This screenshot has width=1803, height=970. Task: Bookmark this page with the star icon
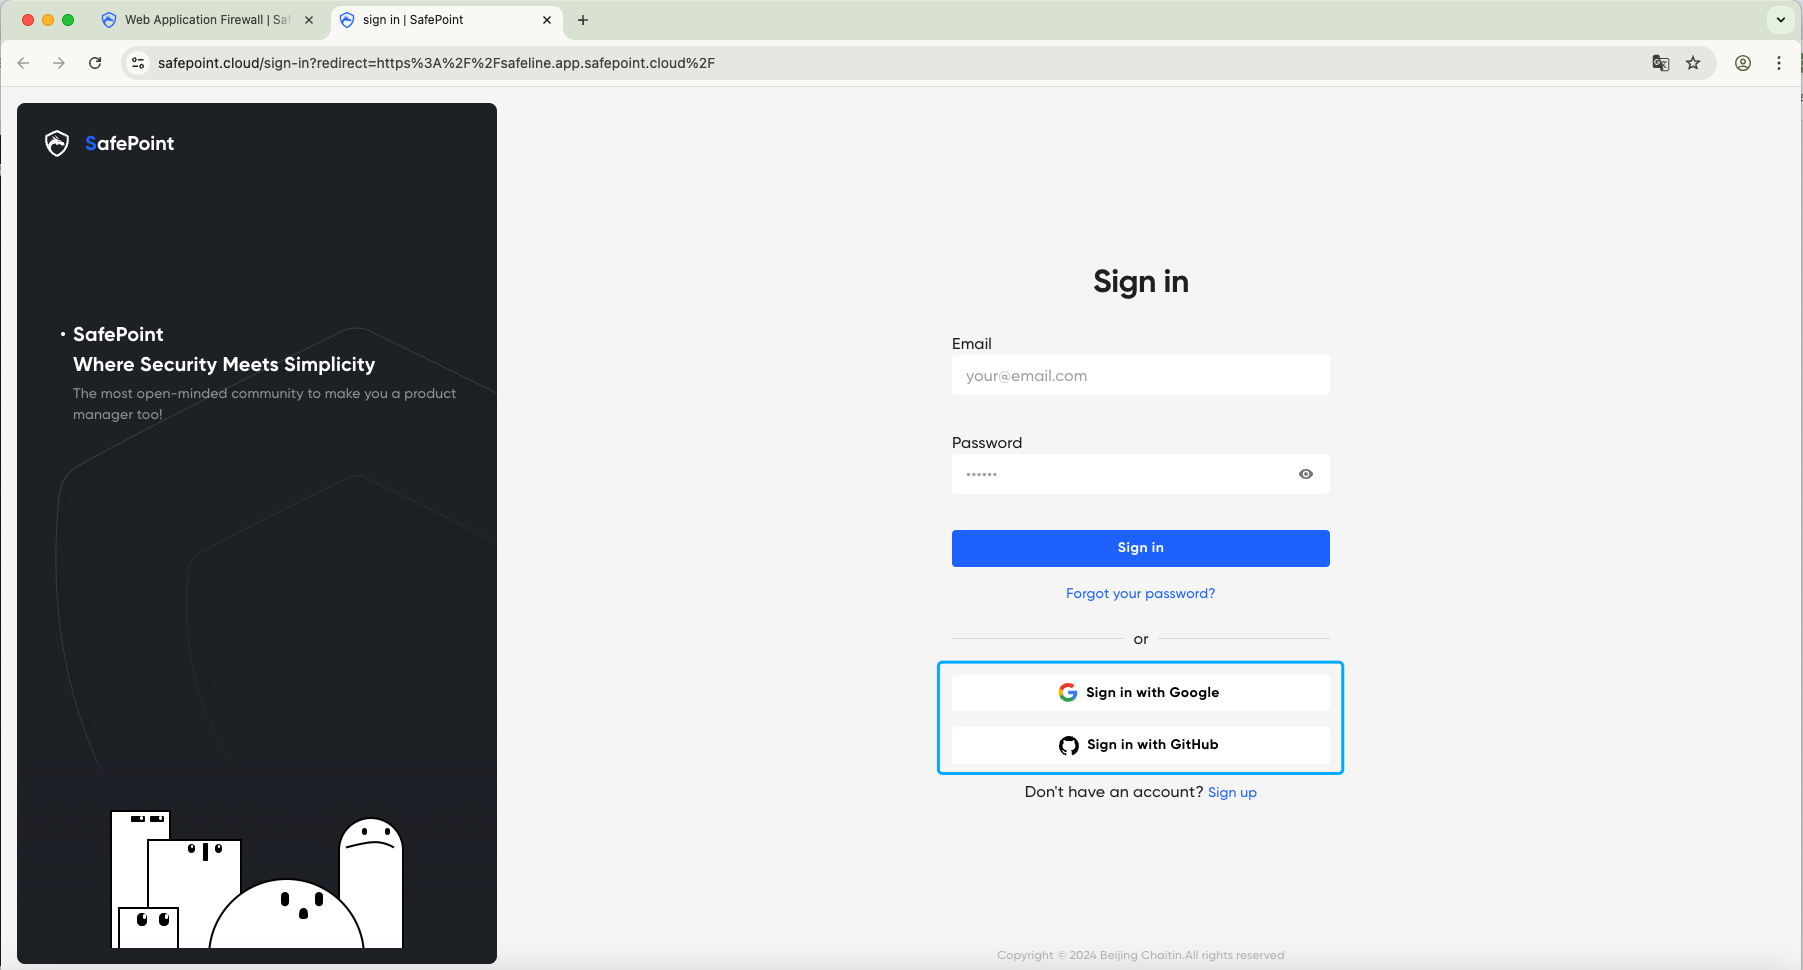click(1693, 63)
